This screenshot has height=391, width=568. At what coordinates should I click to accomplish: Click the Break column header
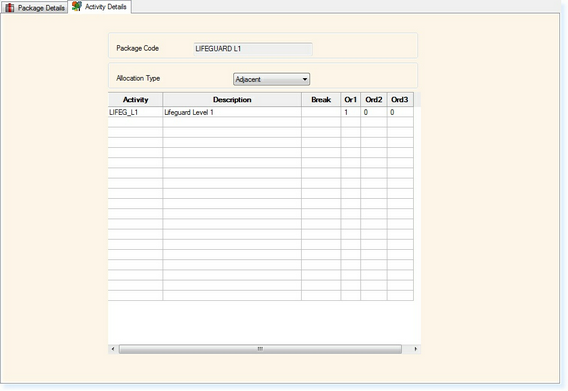321,100
